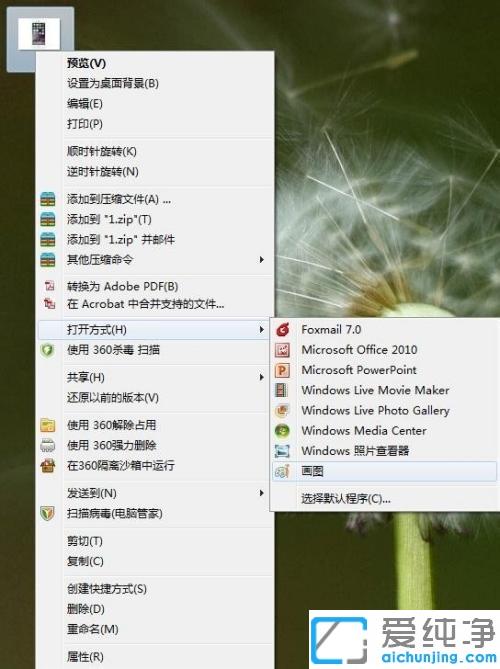Open with Windows 照片查看器

point(355,451)
